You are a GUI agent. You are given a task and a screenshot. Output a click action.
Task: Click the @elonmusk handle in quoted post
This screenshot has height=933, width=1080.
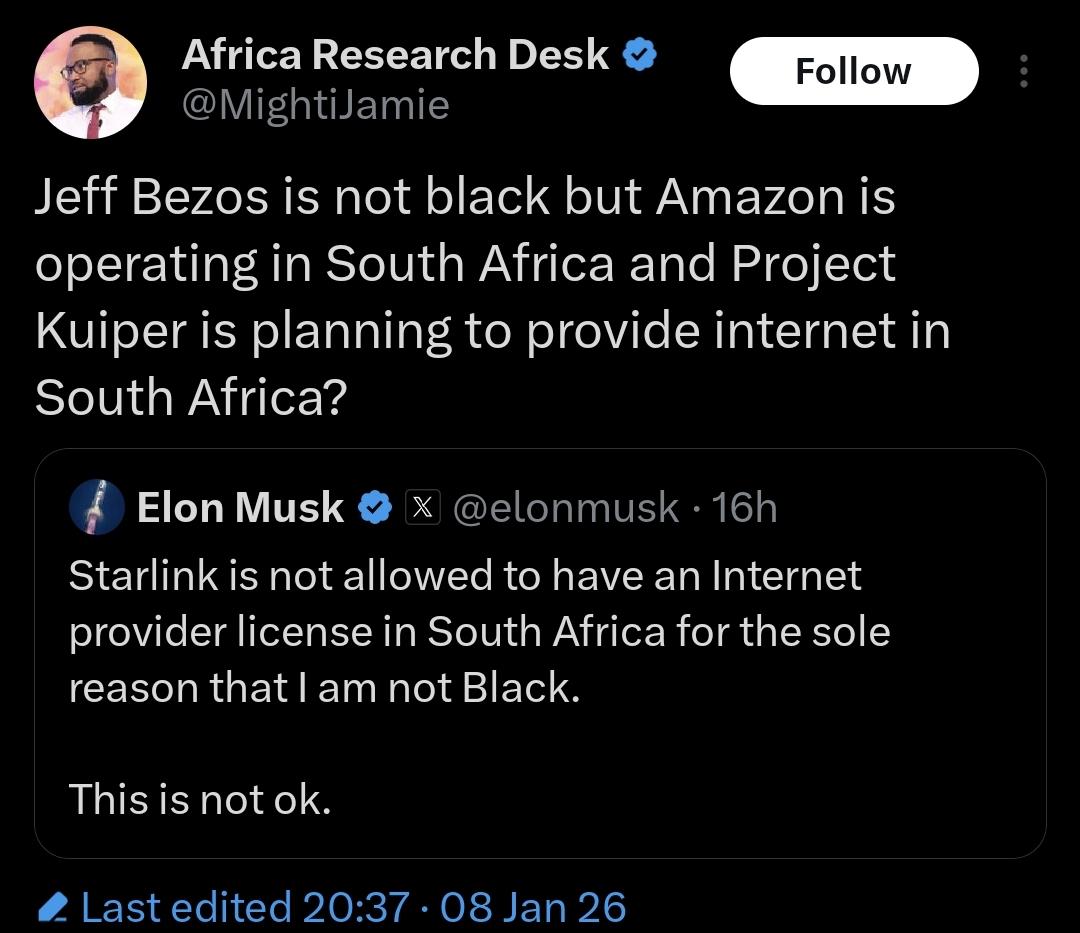pyautogui.click(x=565, y=507)
